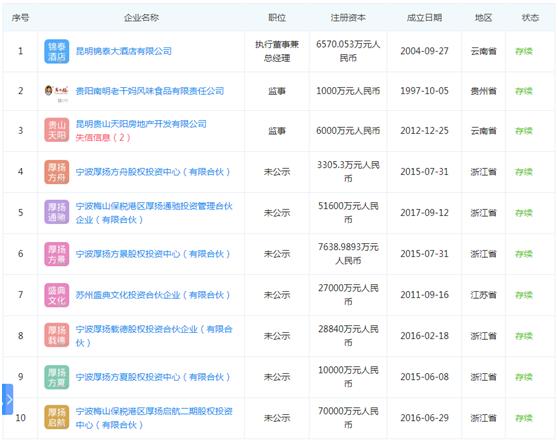
Task: Select the 51600万元人民币 capital cell
Action: tap(348, 213)
